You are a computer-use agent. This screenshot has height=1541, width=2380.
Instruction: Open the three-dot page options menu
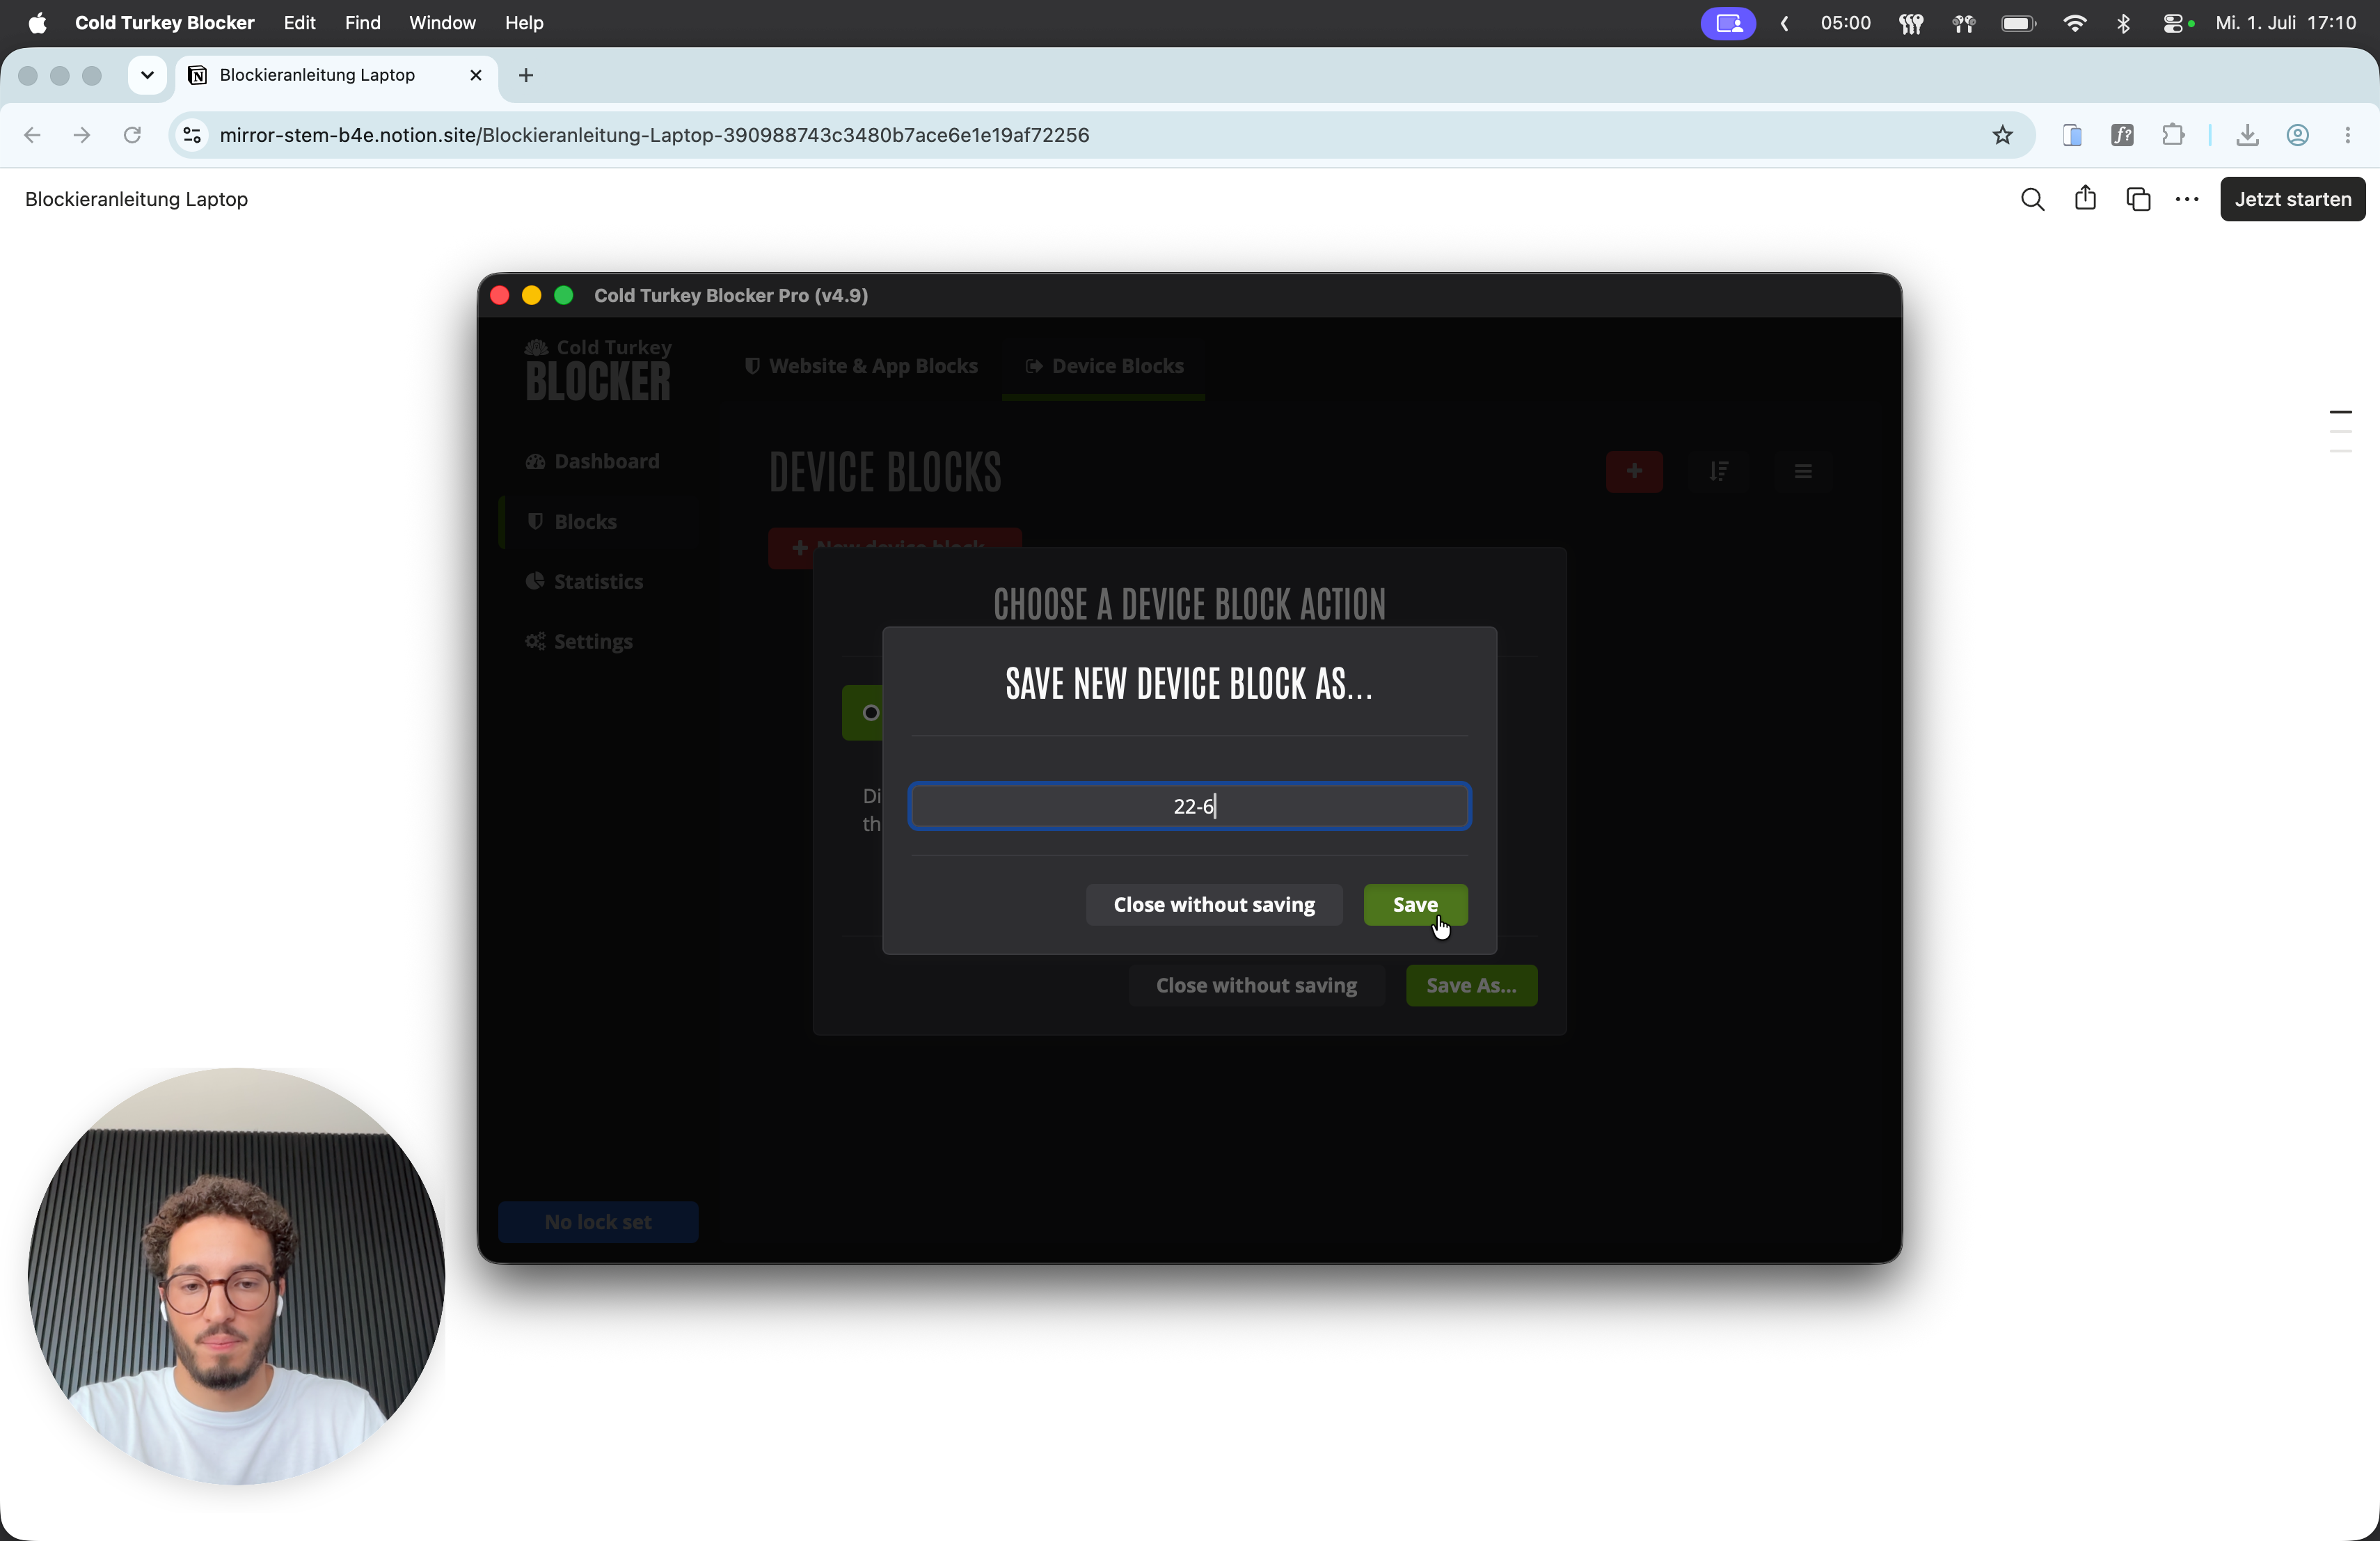click(x=2187, y=199)
